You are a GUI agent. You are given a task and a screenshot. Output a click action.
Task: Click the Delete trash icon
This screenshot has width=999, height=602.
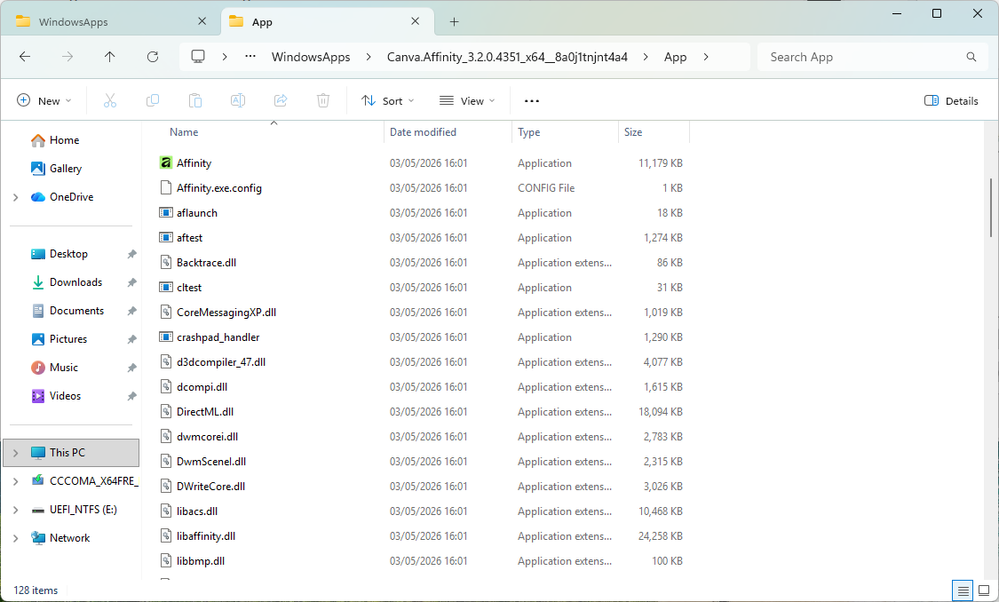pyautogui.click(x=323, y=101)
